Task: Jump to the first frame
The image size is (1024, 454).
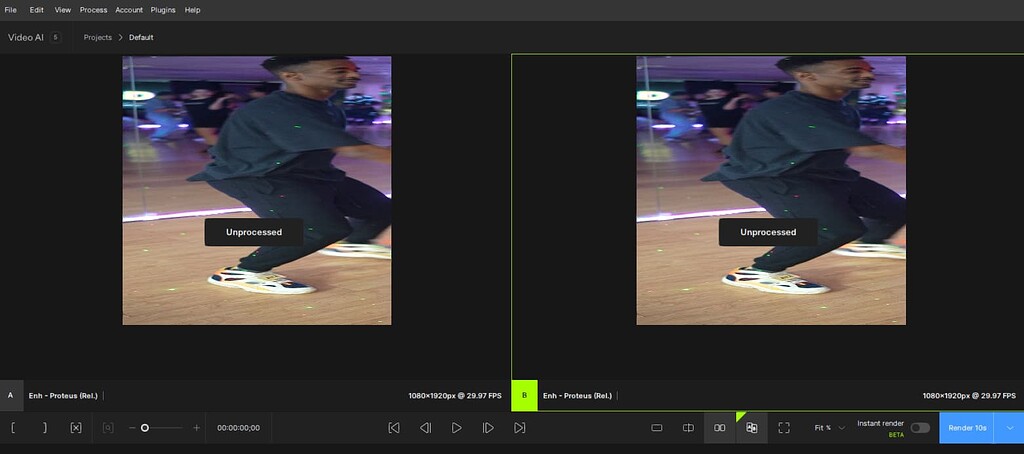Action: point(394,428)
